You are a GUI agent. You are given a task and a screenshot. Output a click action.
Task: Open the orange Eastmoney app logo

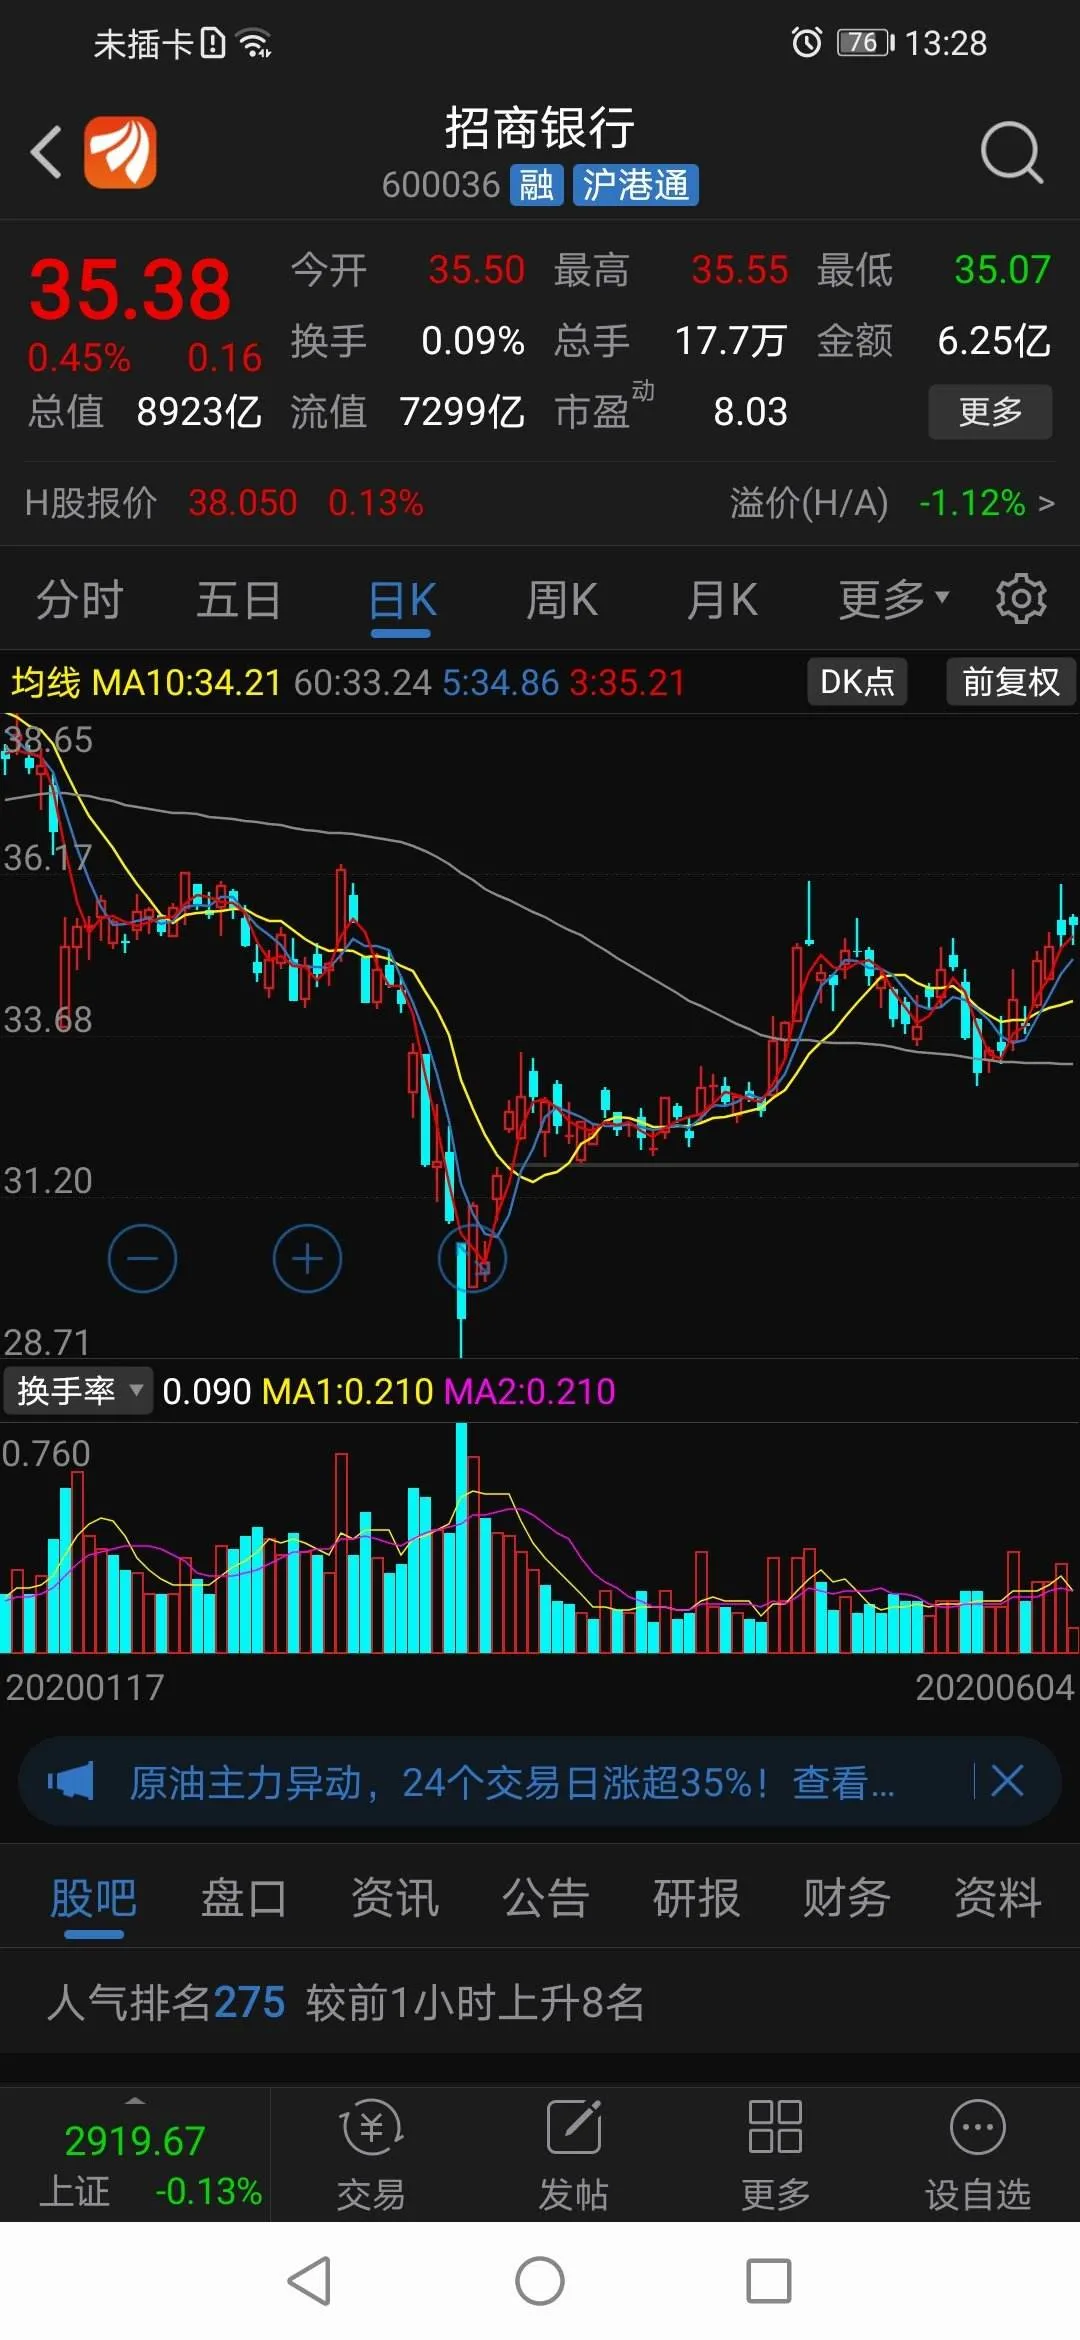120,152
